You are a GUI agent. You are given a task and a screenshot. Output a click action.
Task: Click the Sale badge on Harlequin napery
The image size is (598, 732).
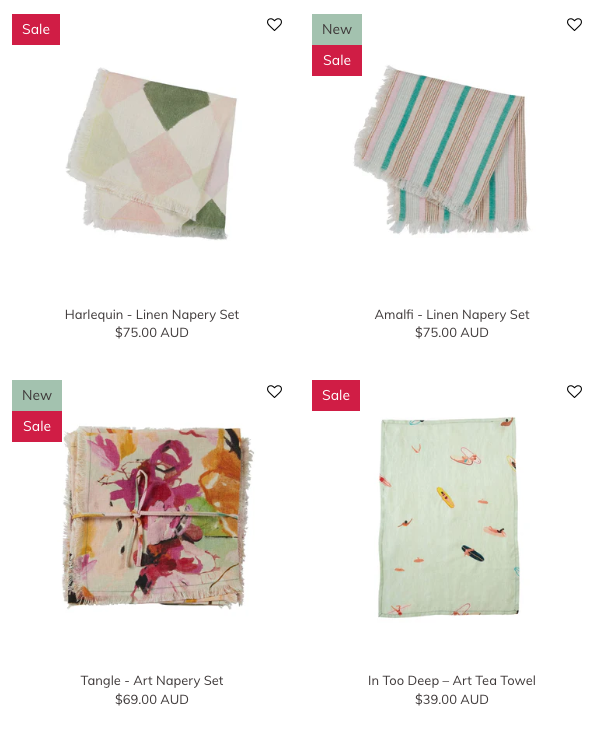[x=36, y=29]
